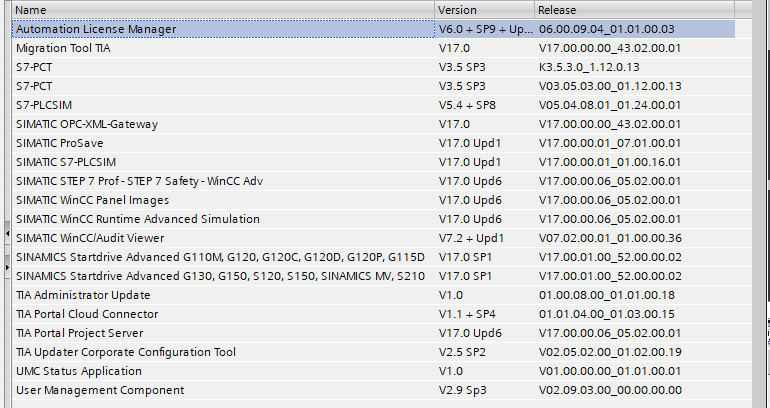
Task: Select S7-PCT name in the K3.5.3.0 release row
Action: click(34, 67)
